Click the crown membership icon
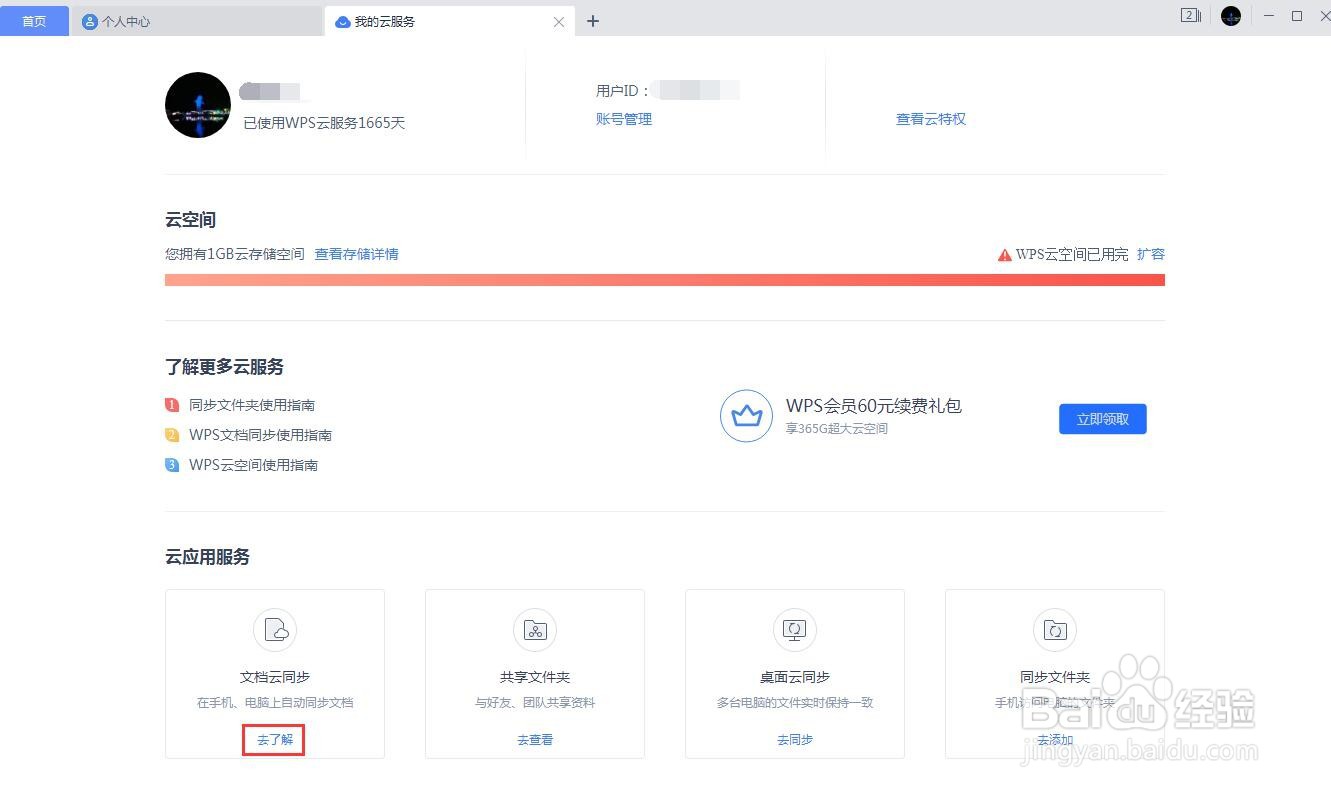The image size is (1331, 796). coord(746,416)
